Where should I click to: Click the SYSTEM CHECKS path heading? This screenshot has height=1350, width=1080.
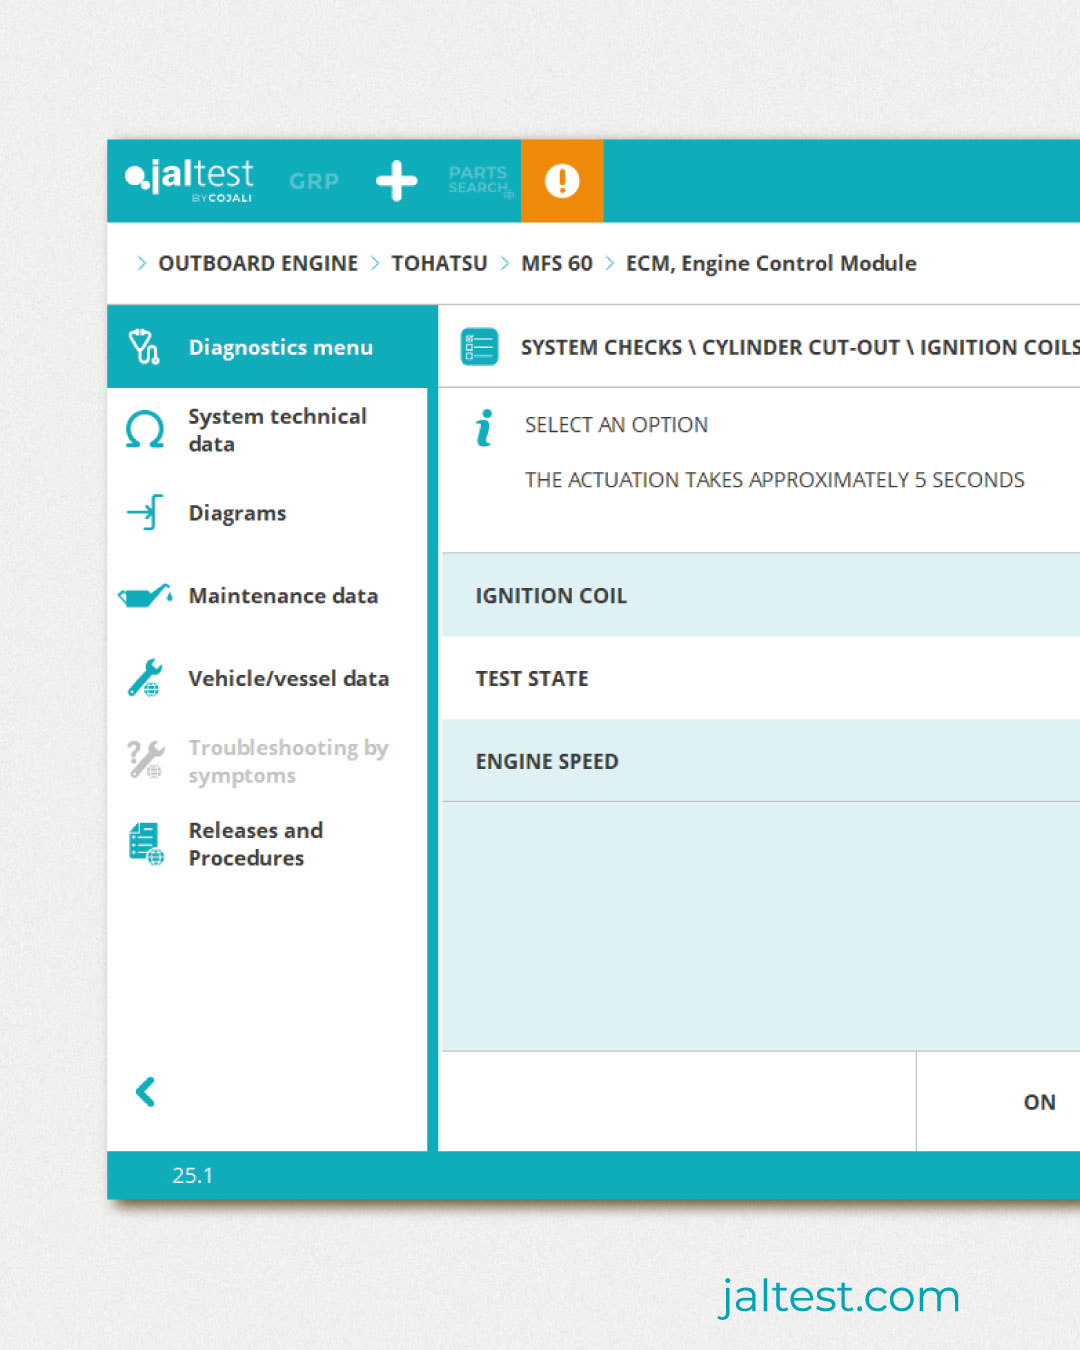point(800,347)
